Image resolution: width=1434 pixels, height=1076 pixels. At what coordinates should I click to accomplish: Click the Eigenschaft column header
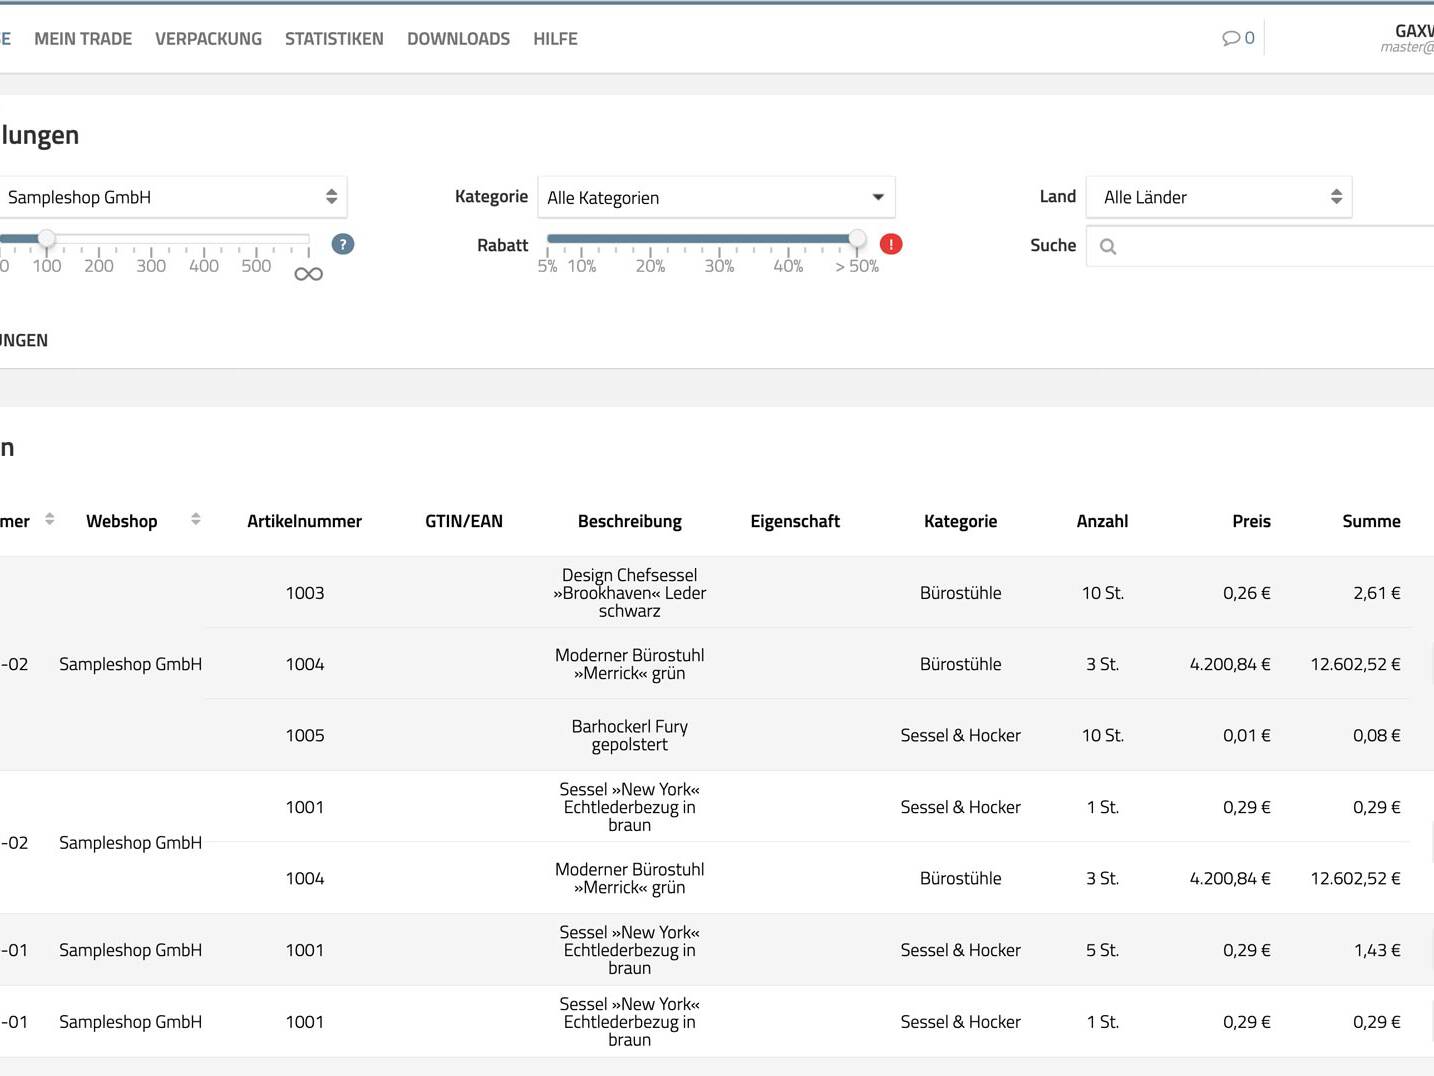[795, 521]
